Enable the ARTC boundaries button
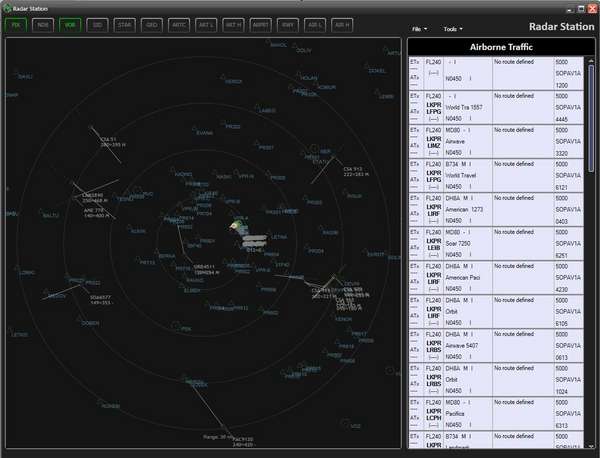600x458 pixels. click(179, 25)
